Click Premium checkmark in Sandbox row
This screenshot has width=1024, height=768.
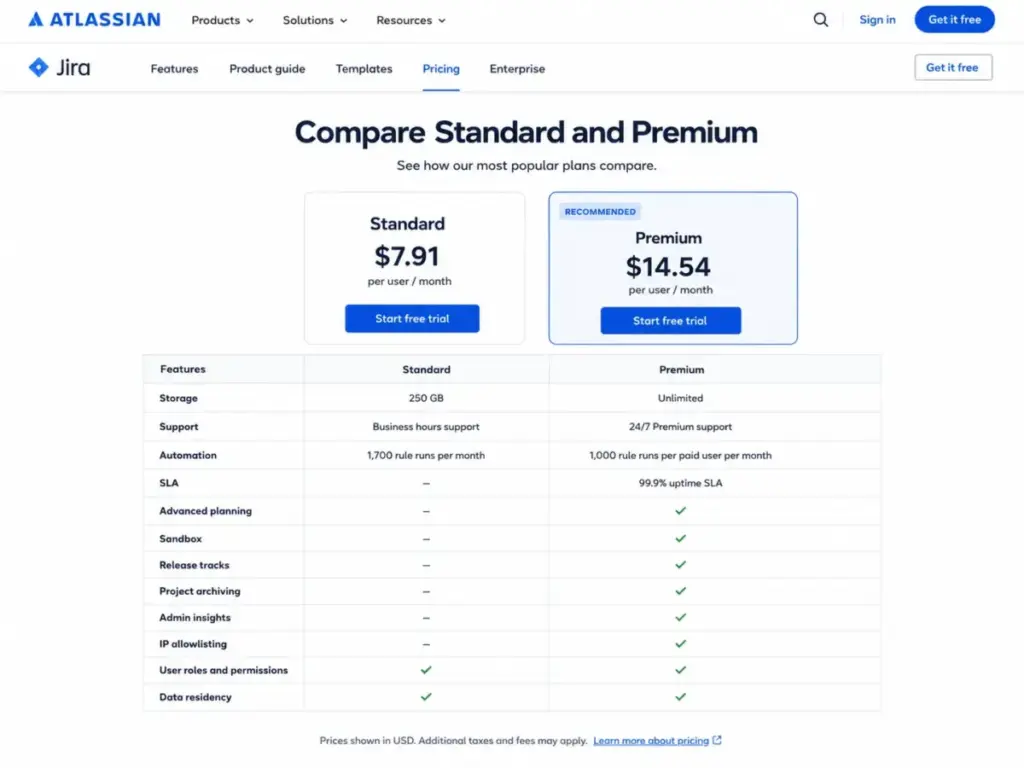pyautogui.click(x=680, y=538)
